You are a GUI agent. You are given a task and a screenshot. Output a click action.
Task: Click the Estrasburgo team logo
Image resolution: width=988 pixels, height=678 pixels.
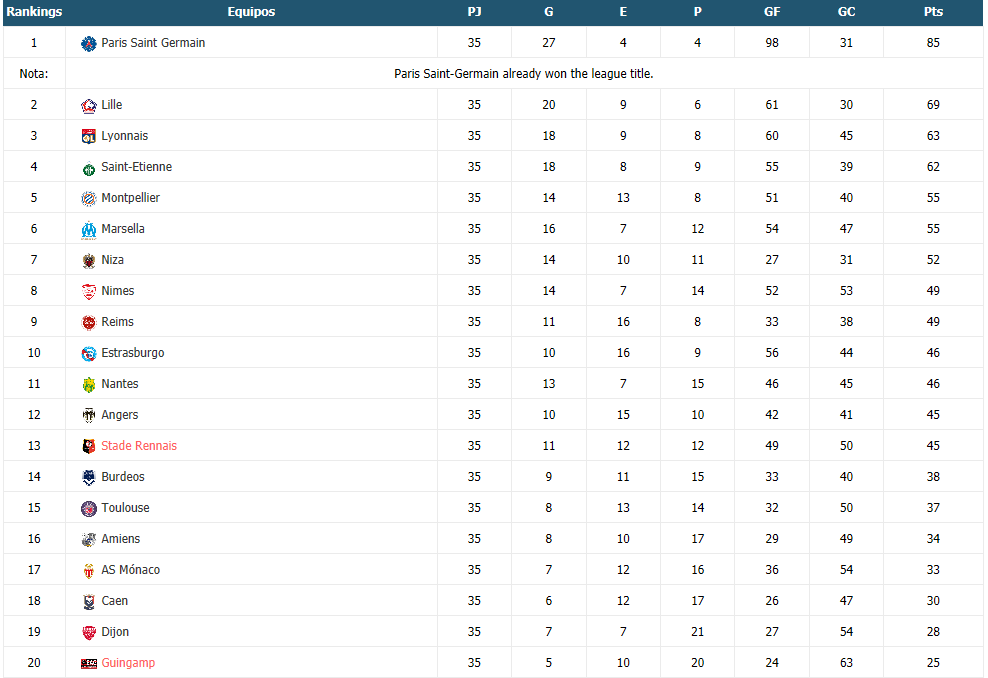89,353
